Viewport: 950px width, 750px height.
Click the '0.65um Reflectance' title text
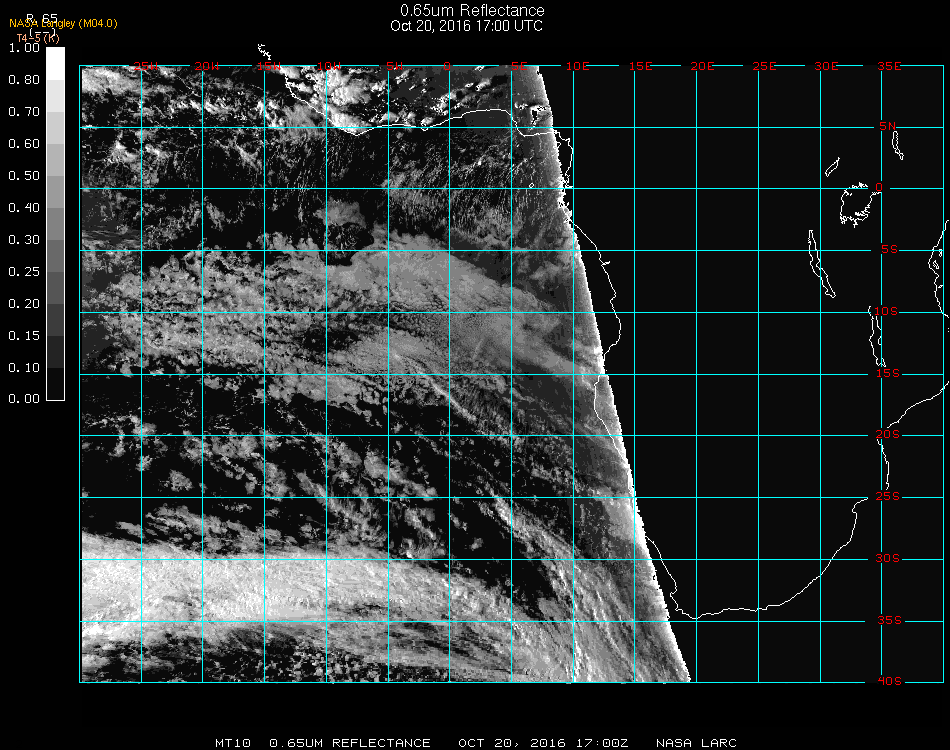[x=472, y=10]
